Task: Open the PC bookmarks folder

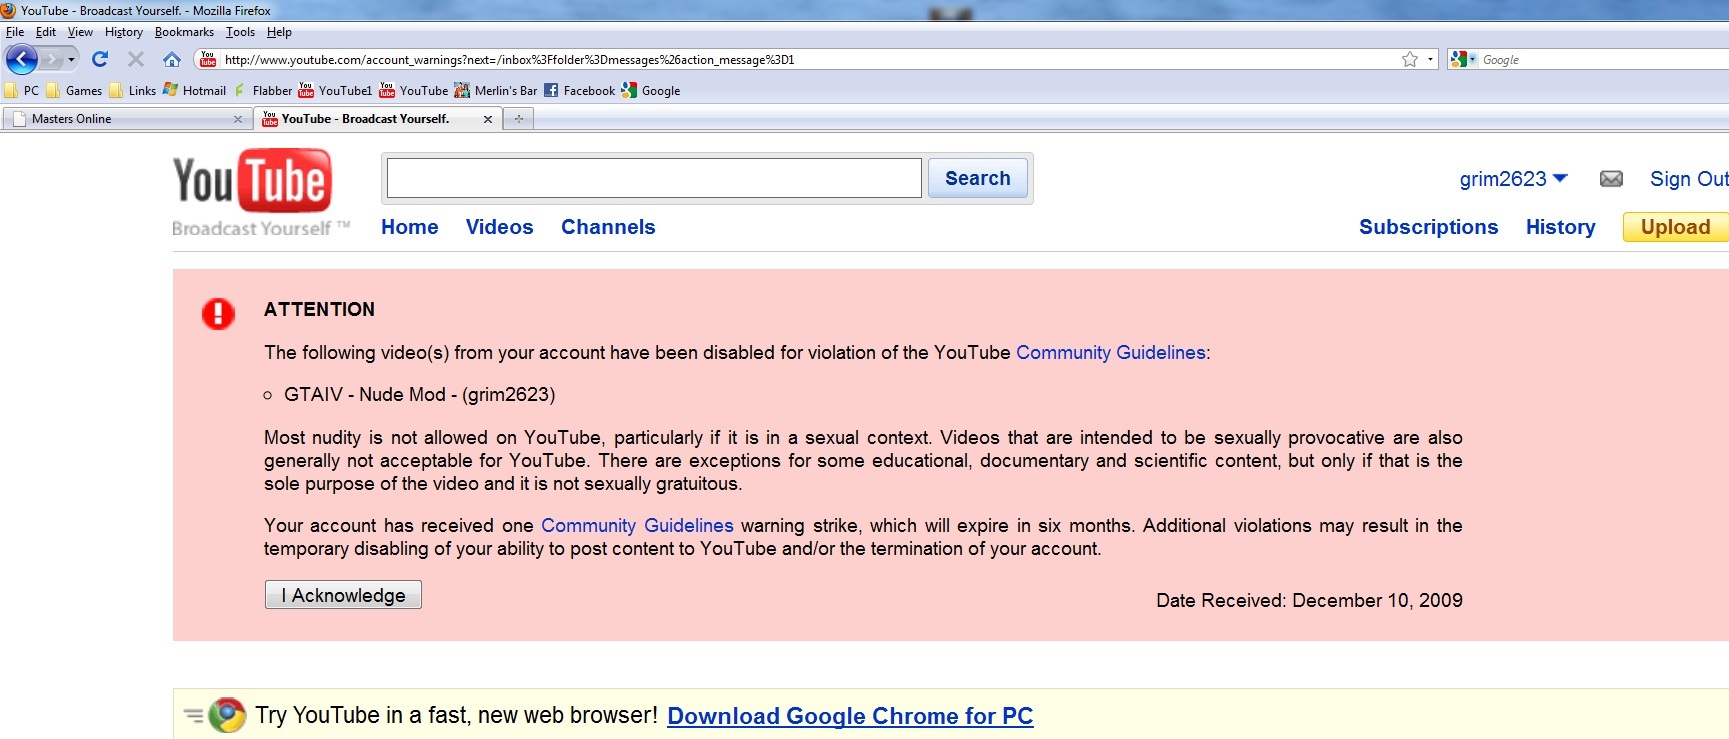Action: point(22,90)
